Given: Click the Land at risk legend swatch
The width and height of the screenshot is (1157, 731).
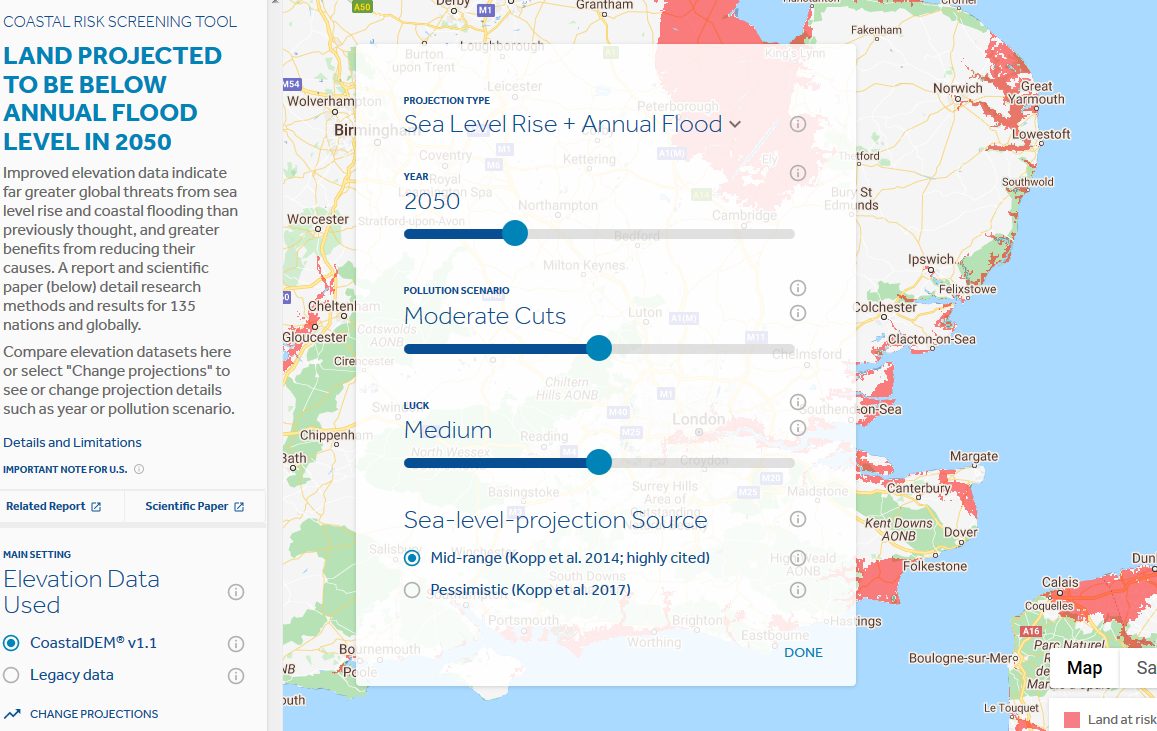Looking at the screenshot, I should pyautogui.click(x=1072, y=720).
